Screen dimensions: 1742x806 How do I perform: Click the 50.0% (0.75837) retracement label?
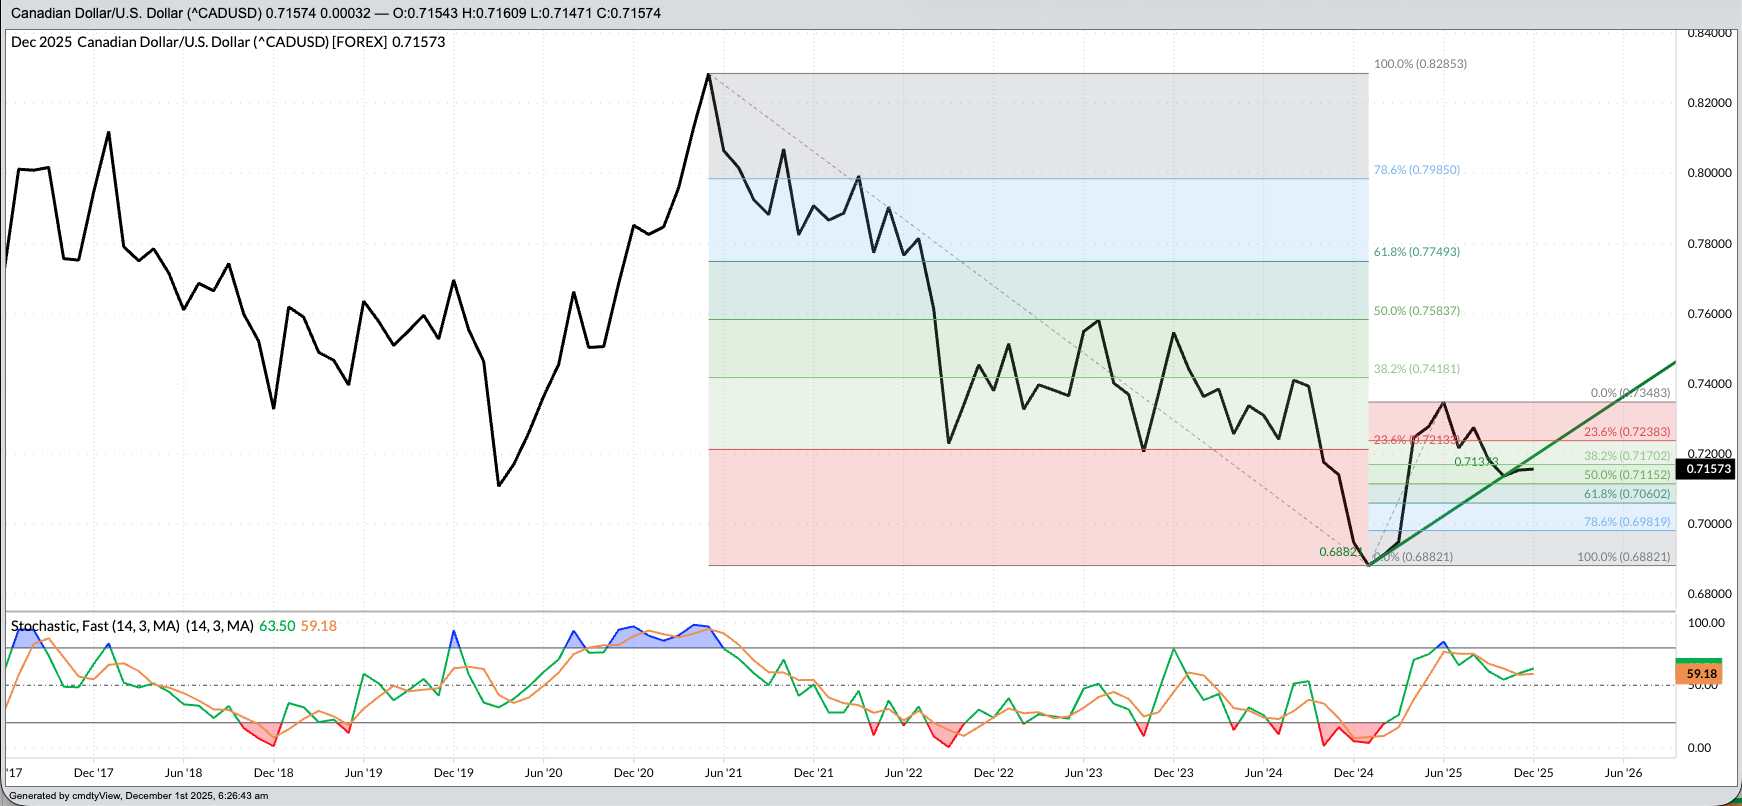[1416, 311]
